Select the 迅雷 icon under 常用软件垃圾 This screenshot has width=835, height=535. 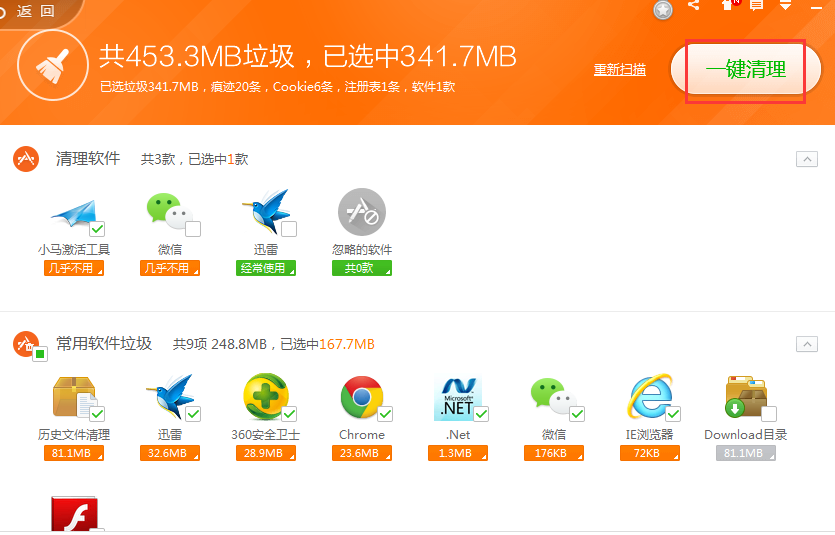click(170, 397)
